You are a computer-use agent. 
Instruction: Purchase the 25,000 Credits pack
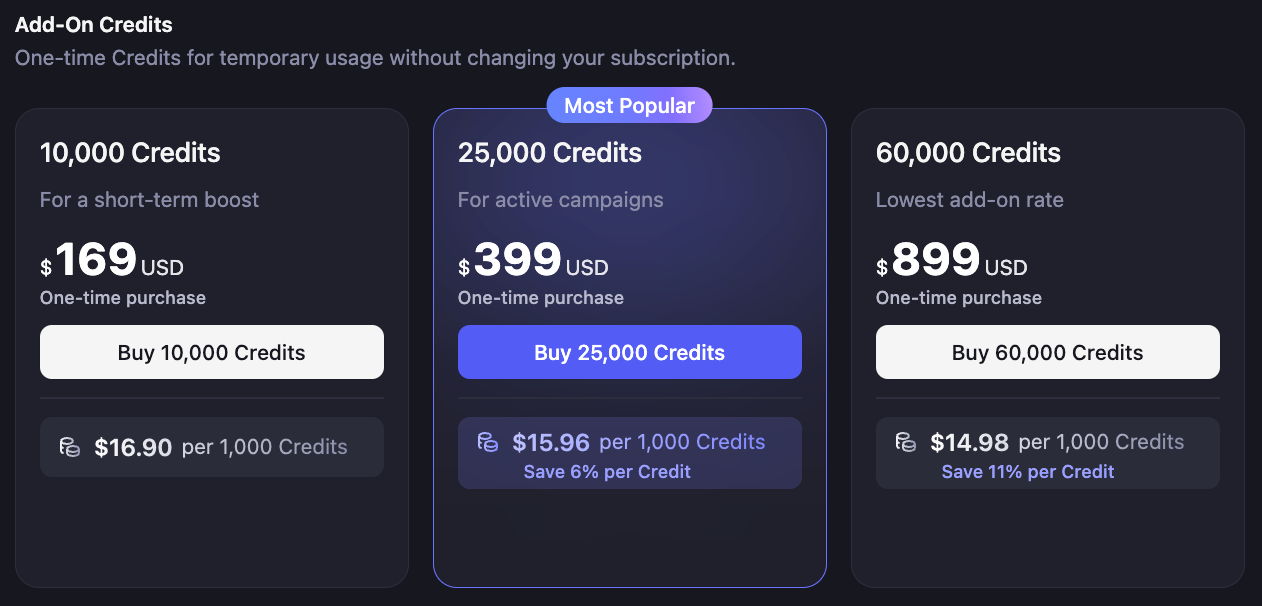[630, 352]
